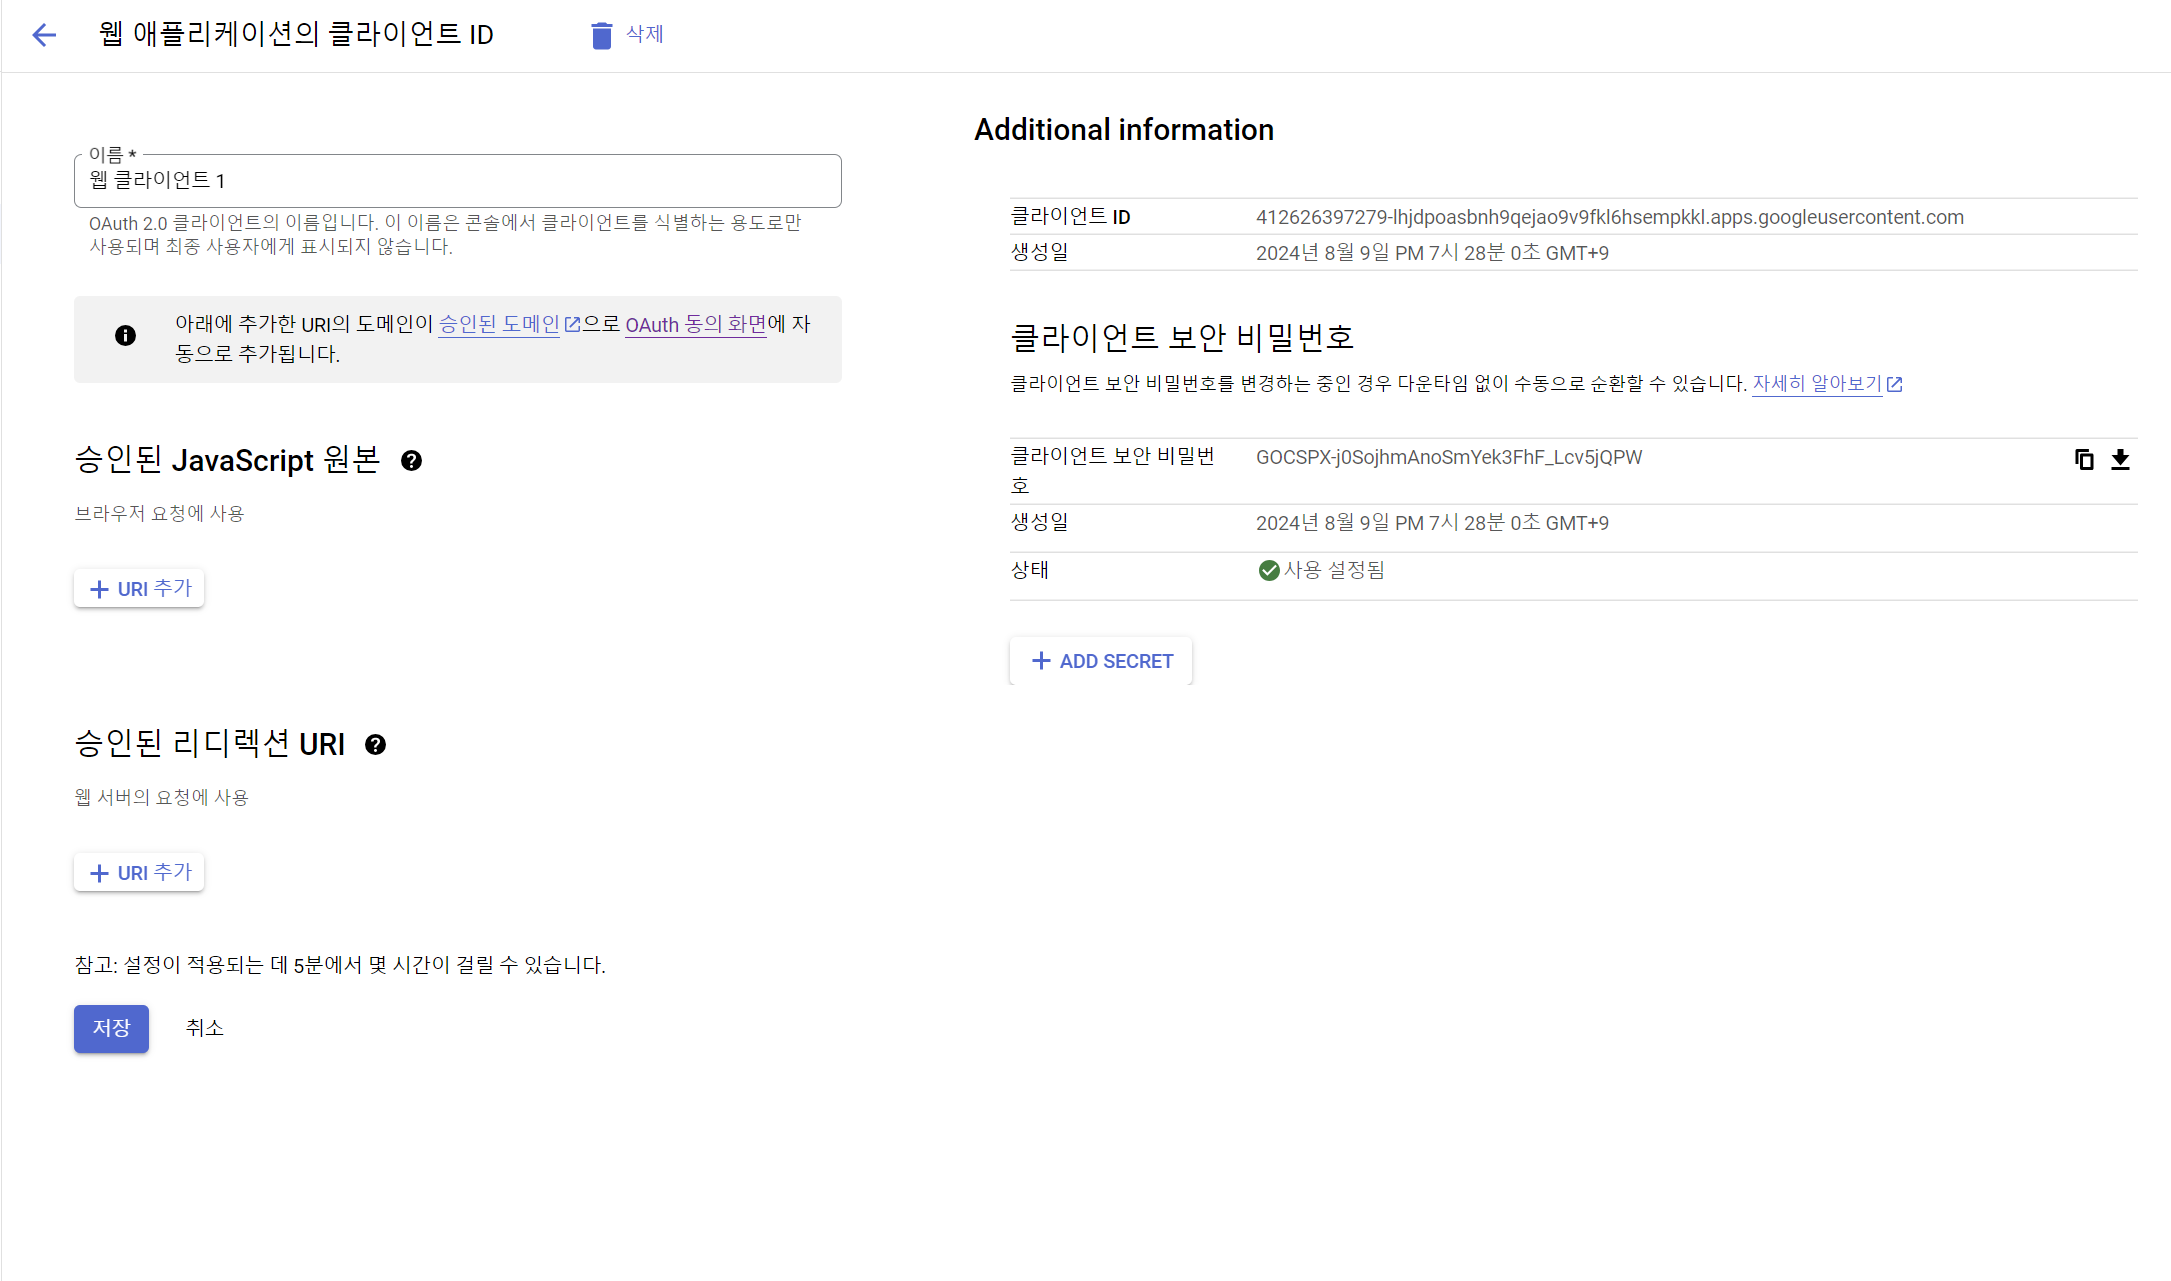Open the 승인된 도메인 link
2171x1281 pixels.
pyautogui.click(x=499, y=324)
